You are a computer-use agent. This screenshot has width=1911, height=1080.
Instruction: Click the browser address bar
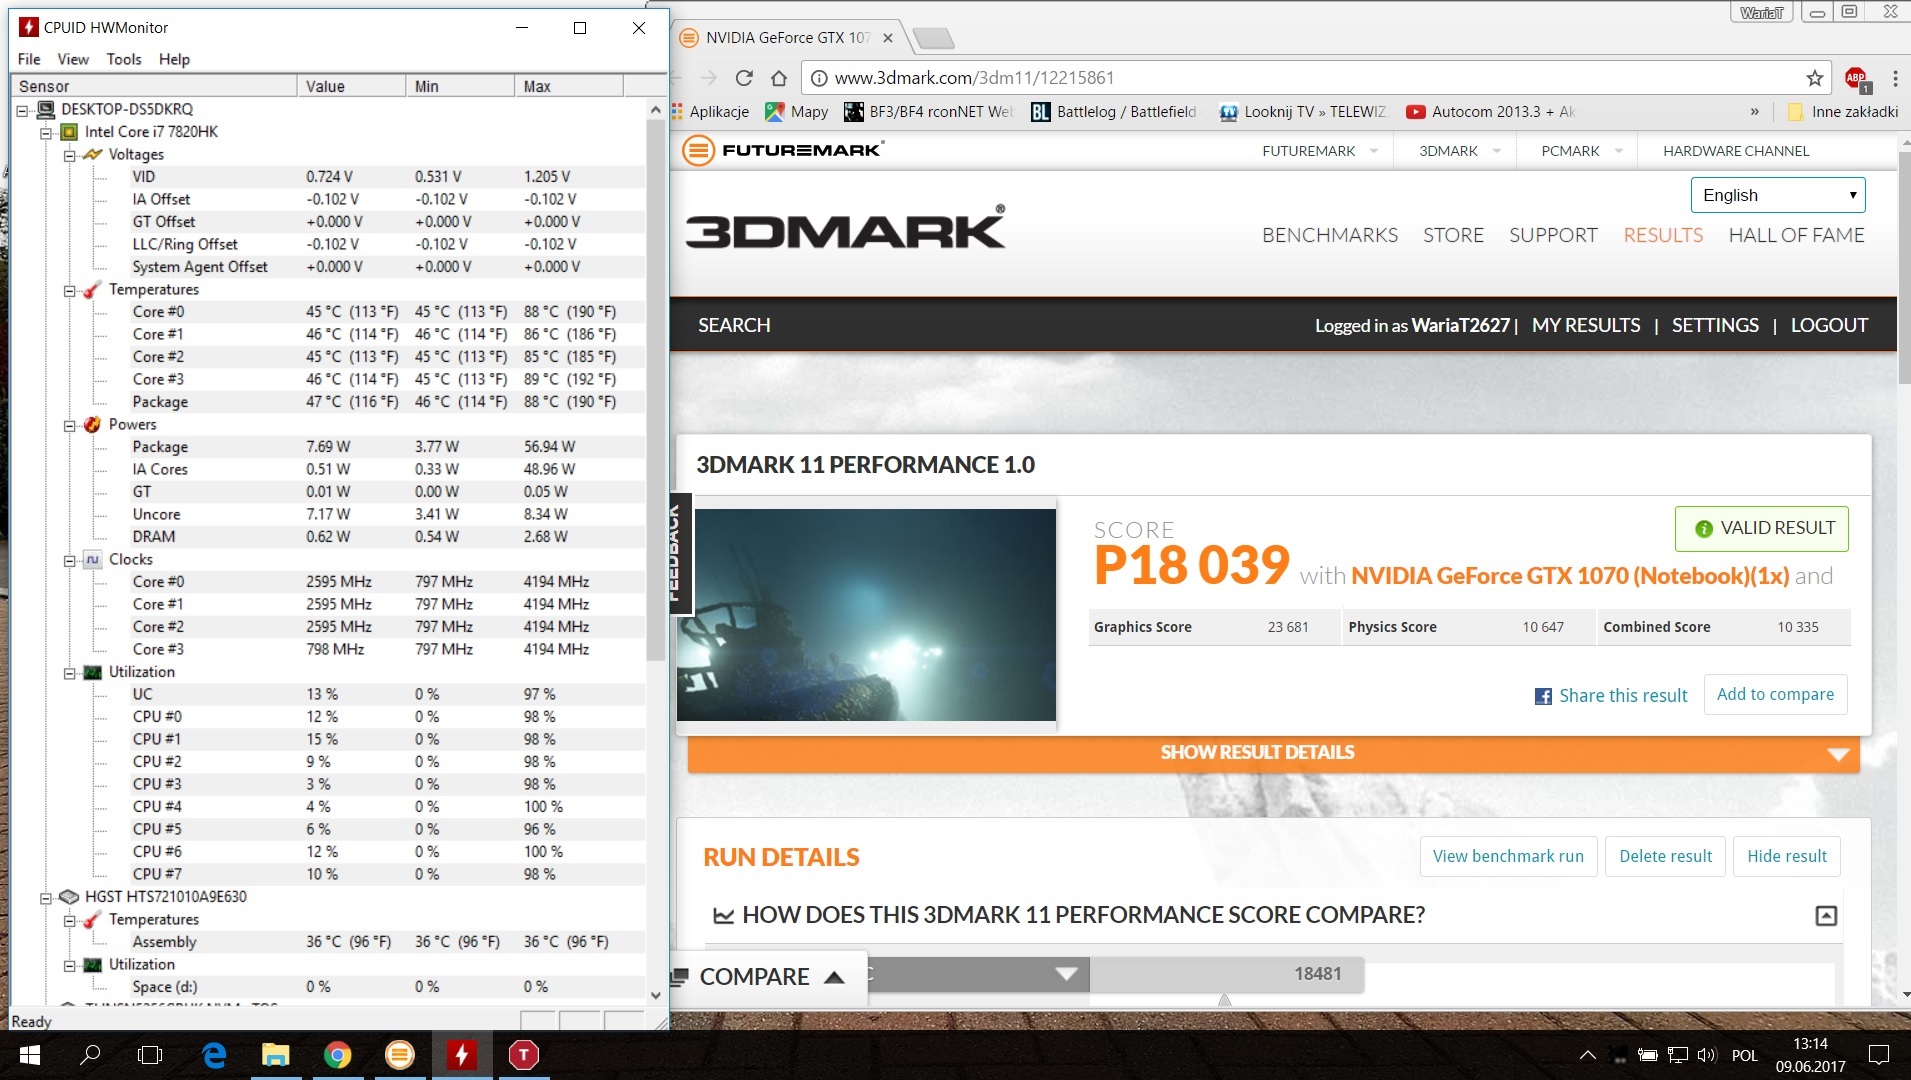(1315, 78)
